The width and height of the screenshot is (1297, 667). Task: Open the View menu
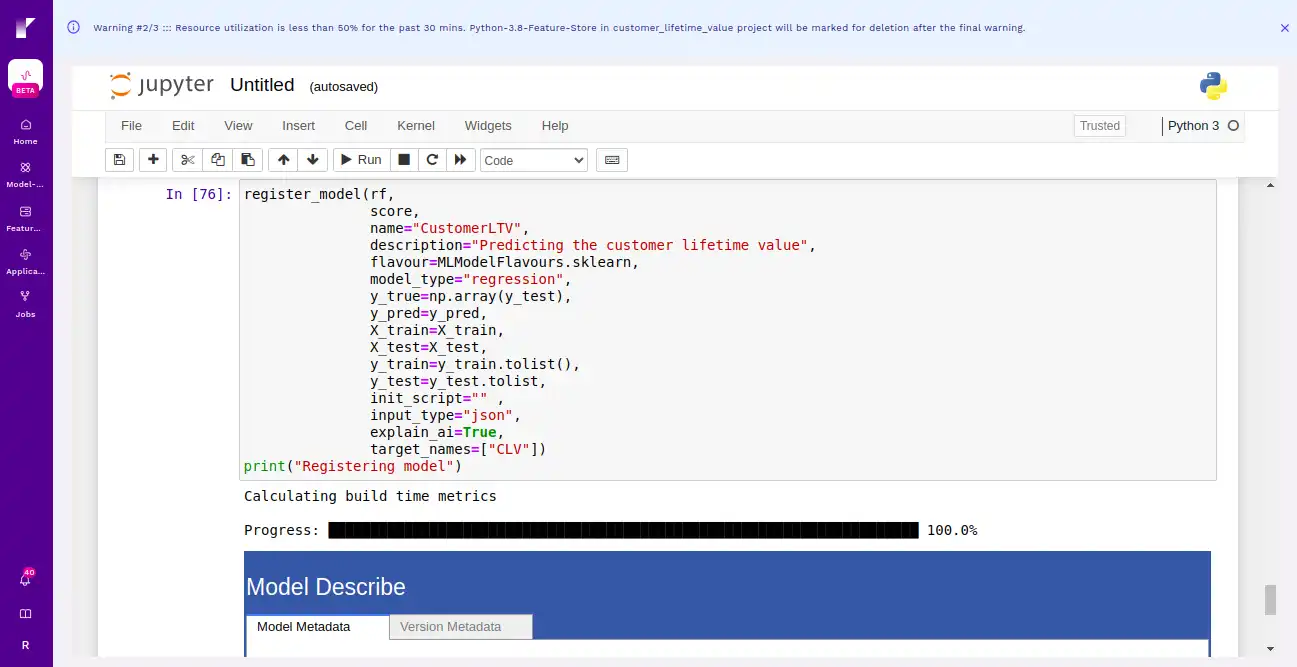pyautogui.click(x=238, y=126)
